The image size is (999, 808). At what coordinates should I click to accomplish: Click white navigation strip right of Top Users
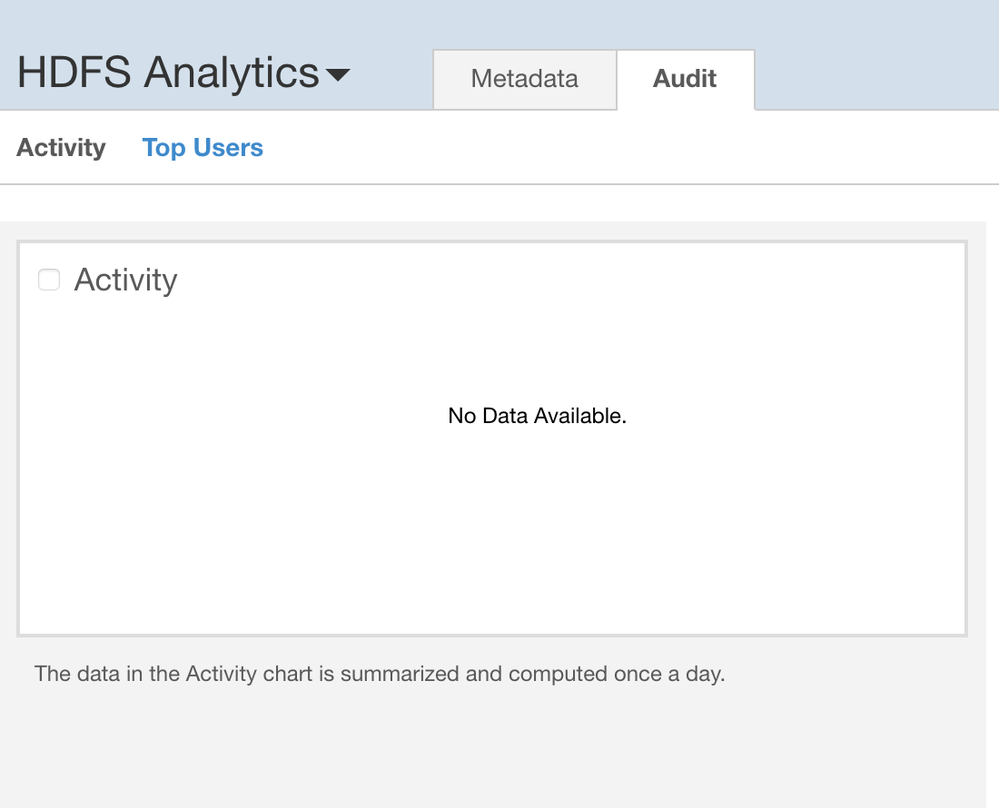[x=620, y=148]
